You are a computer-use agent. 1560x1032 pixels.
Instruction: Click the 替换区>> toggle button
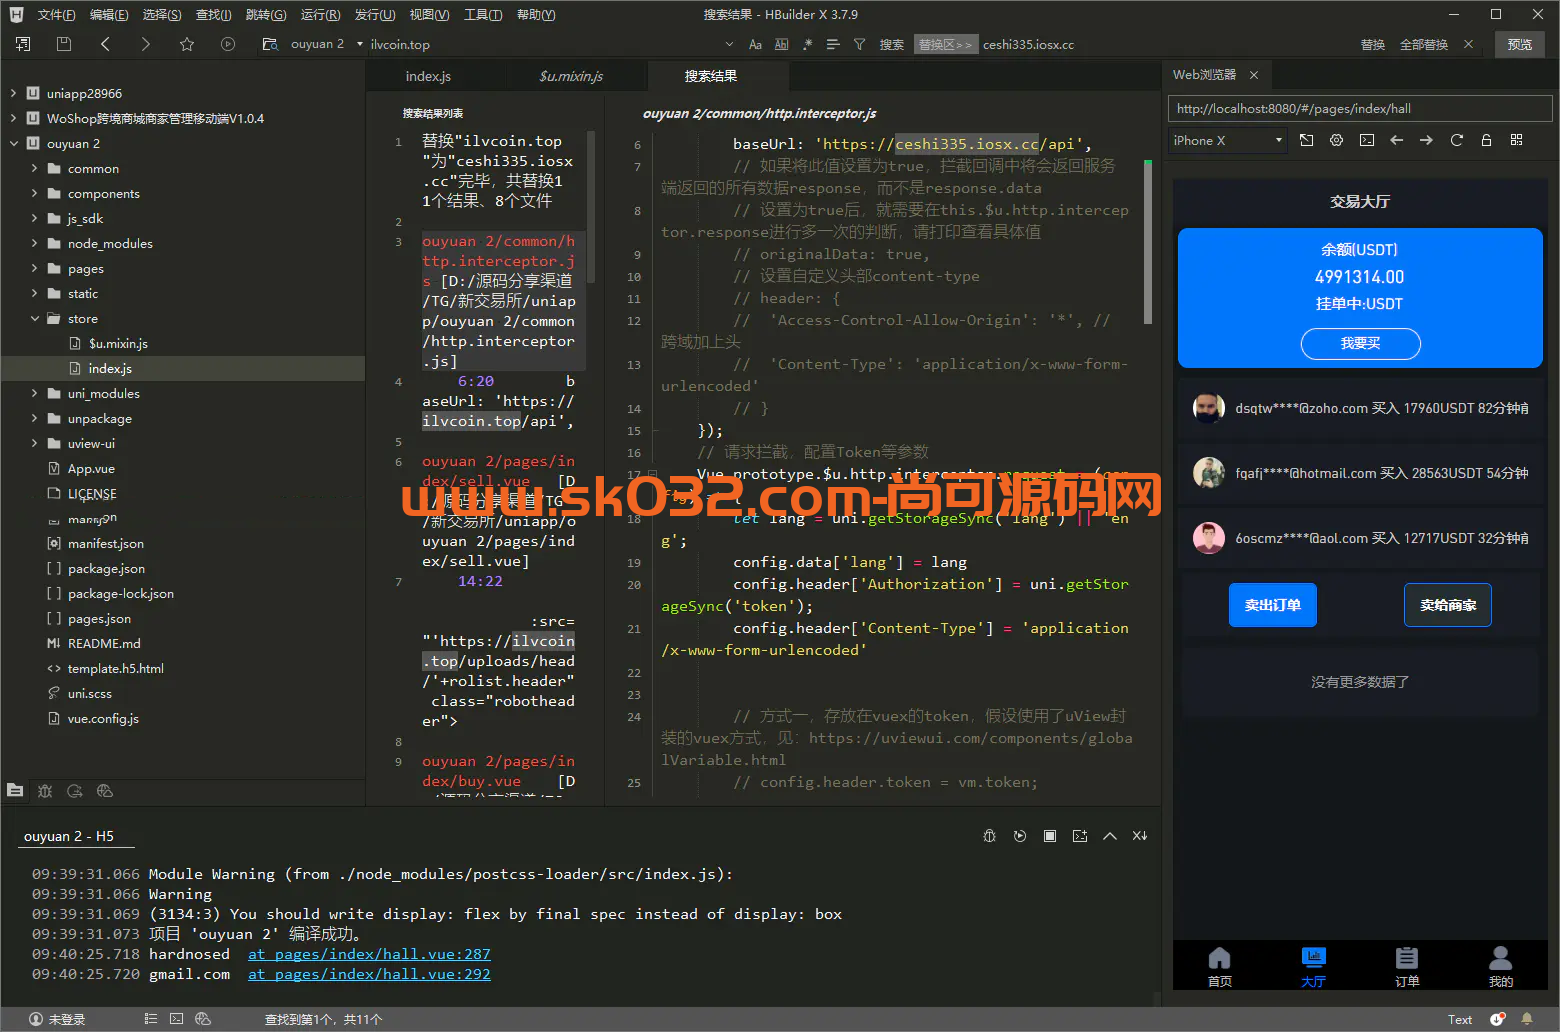(x=945, y=44)
